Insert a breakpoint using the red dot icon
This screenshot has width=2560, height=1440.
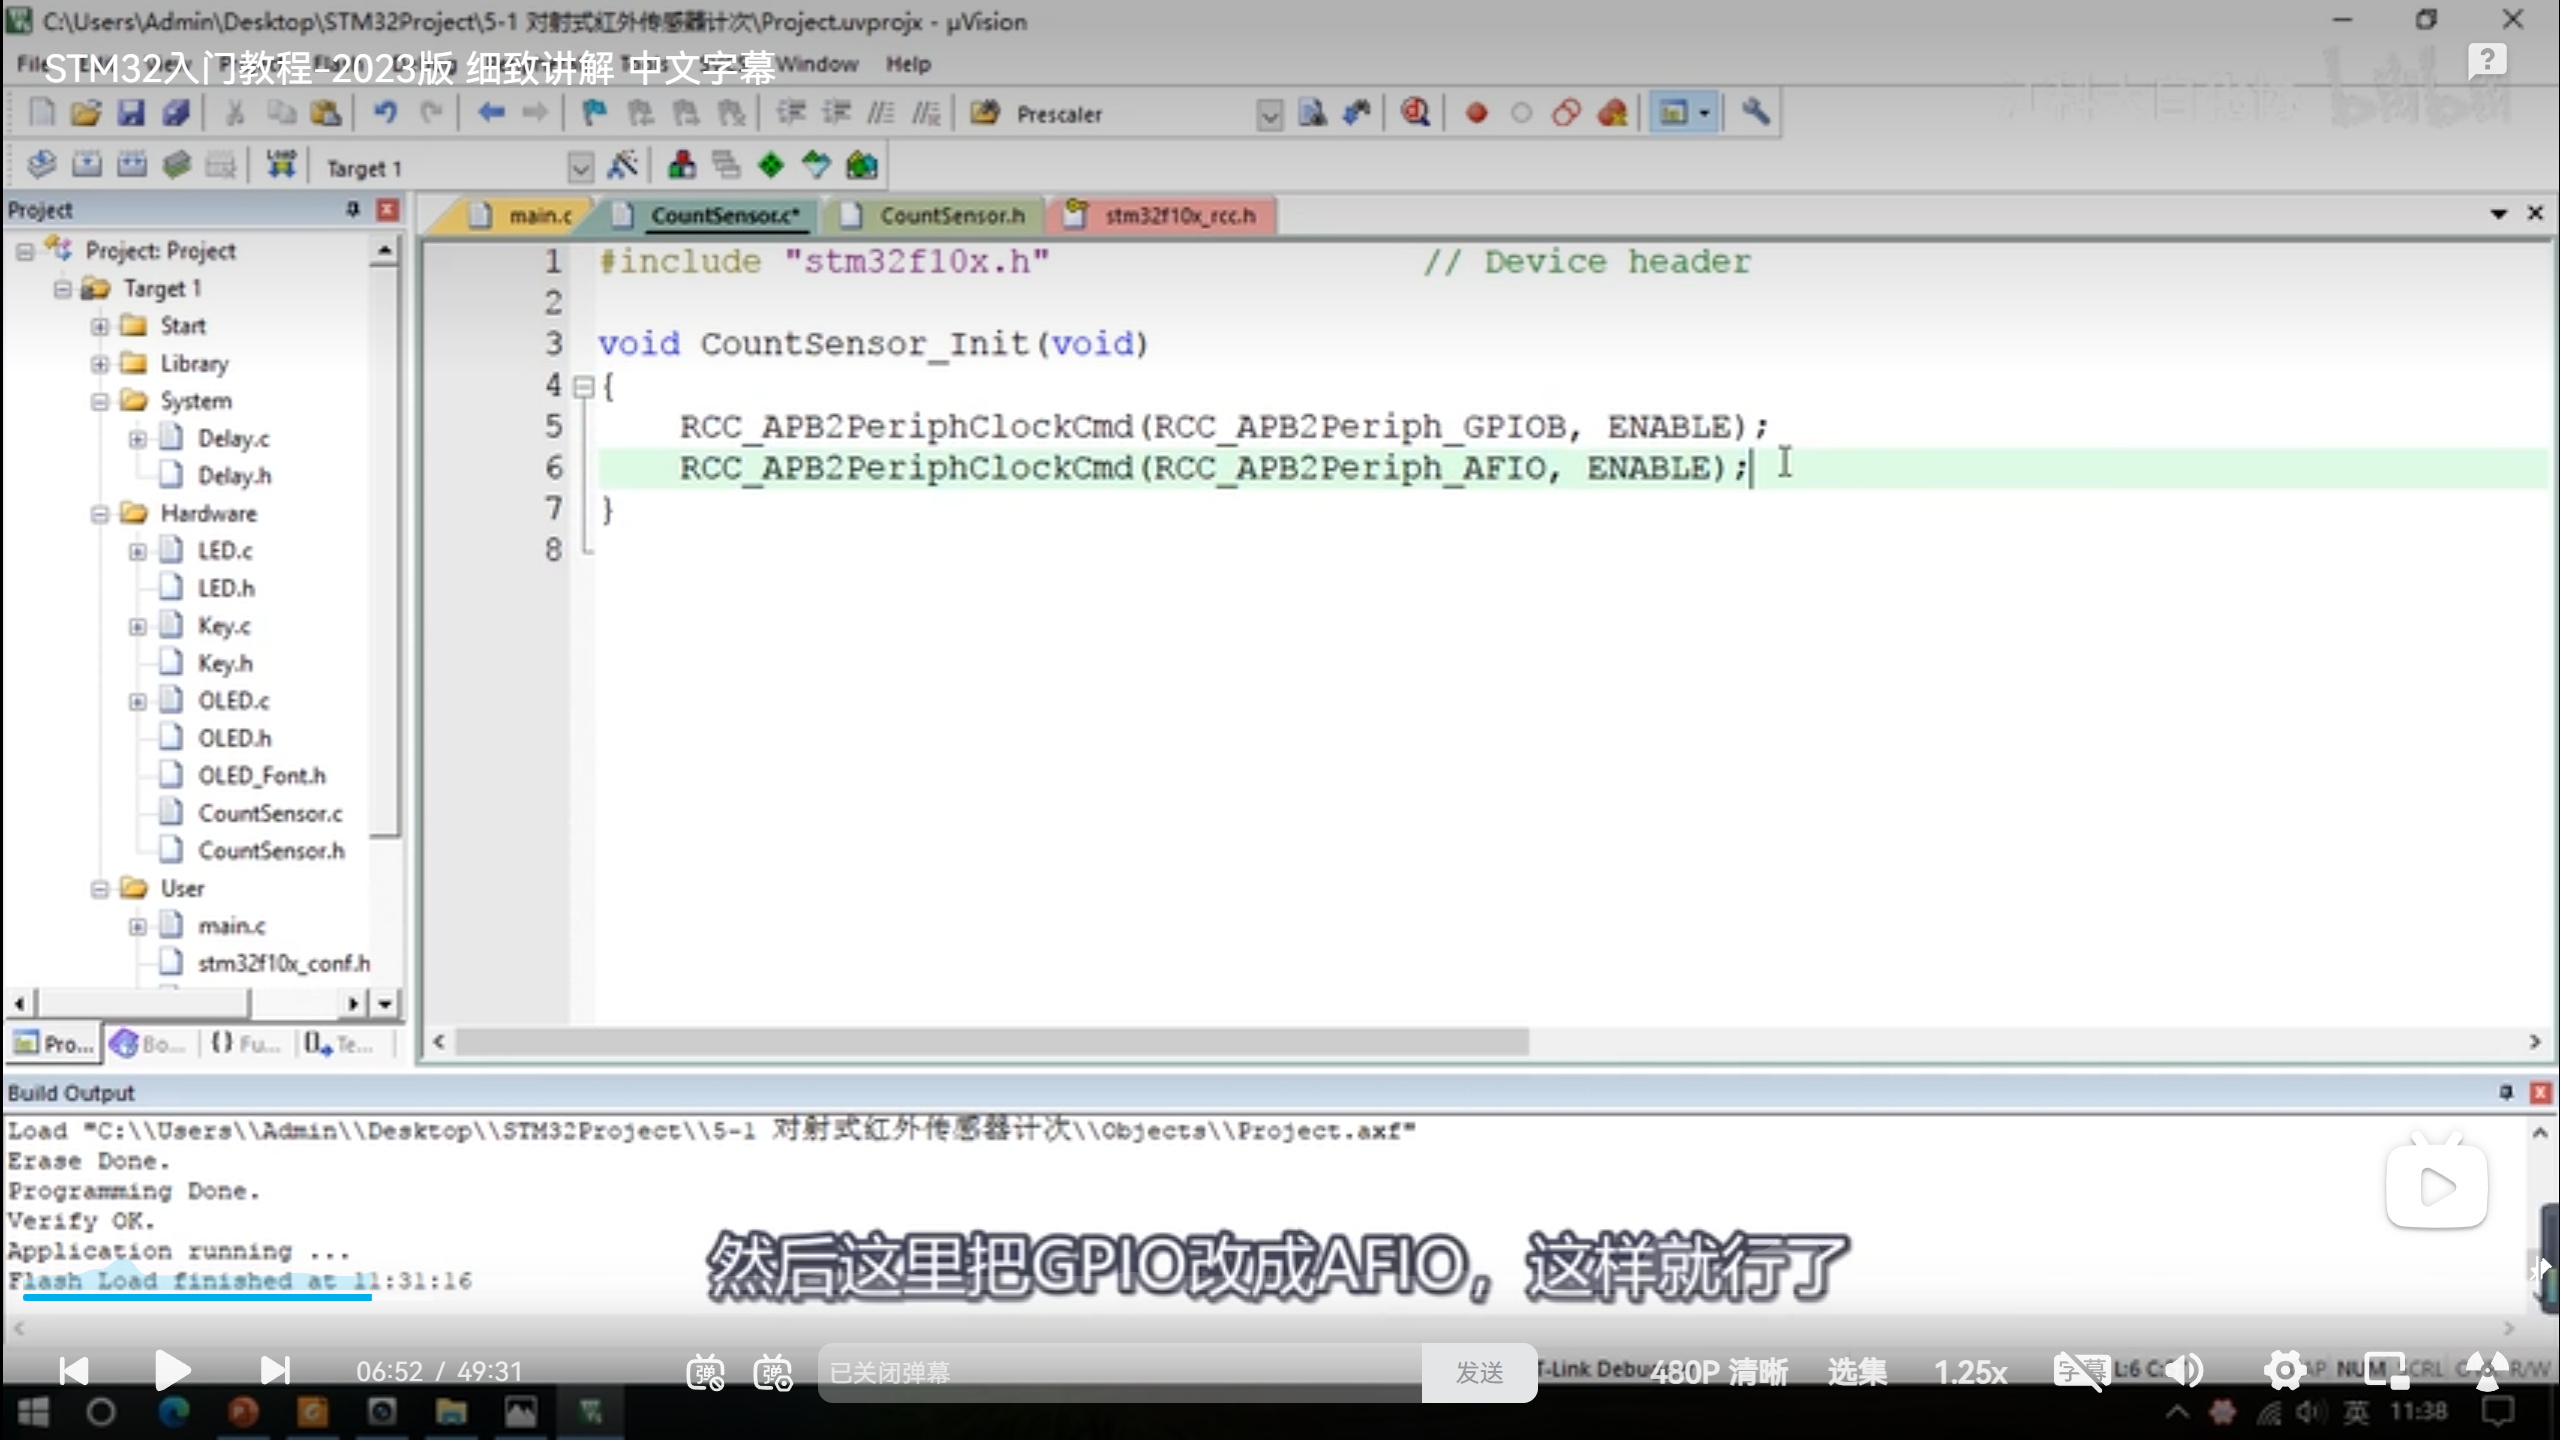[1476, 113]
